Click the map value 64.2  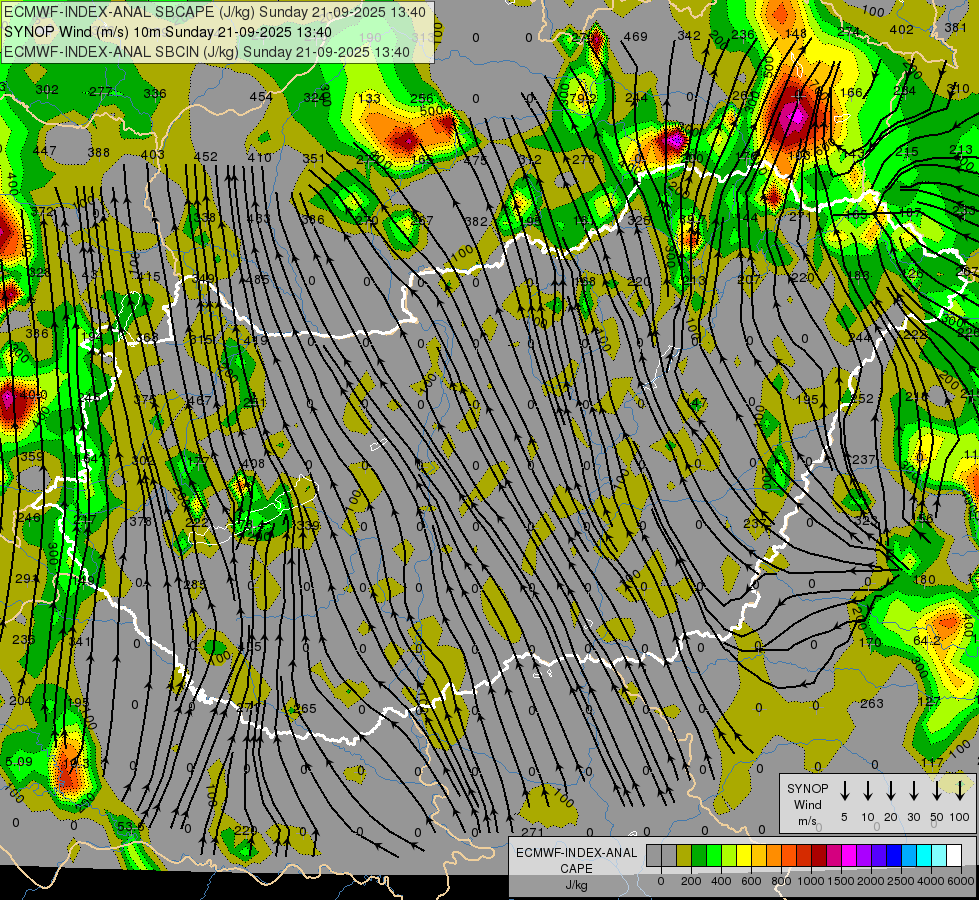click(927, 641)
